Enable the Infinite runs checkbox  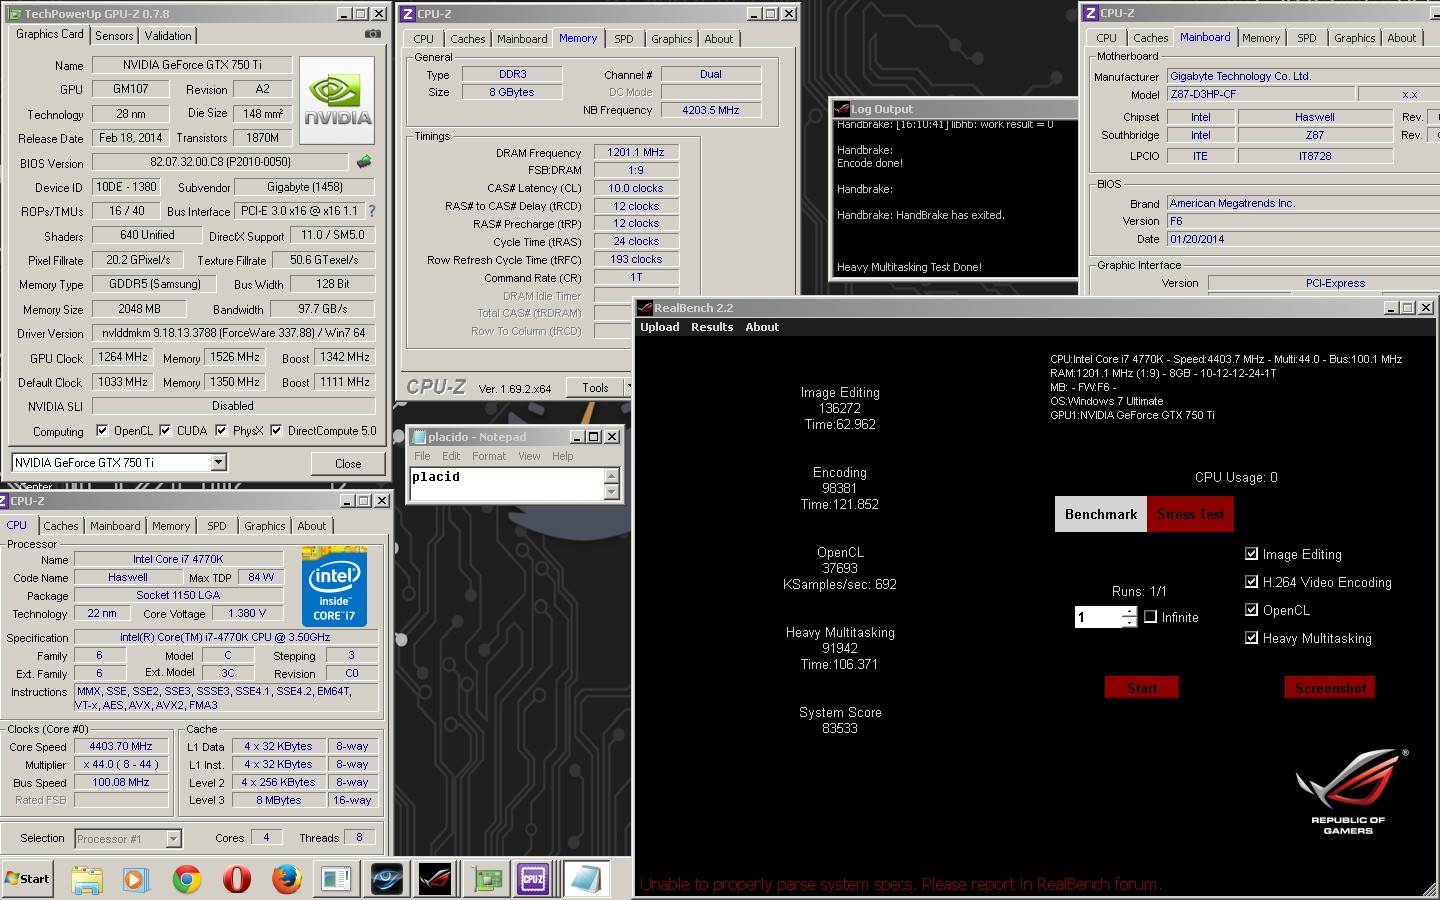[x=1150, y=617]
